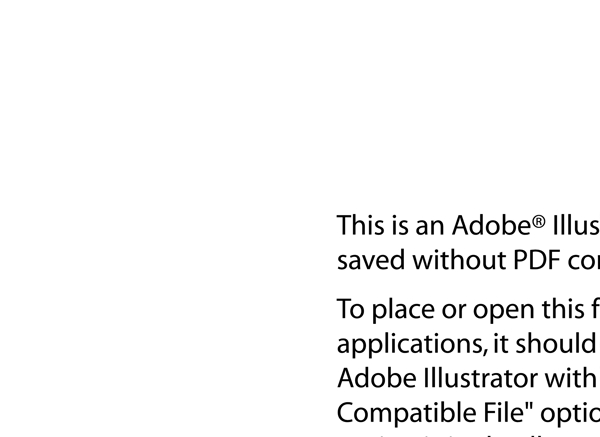600x437 pixels.
Task: Click the word "Illustrator"
Action: pyautogui.click(x=481, y=378)
